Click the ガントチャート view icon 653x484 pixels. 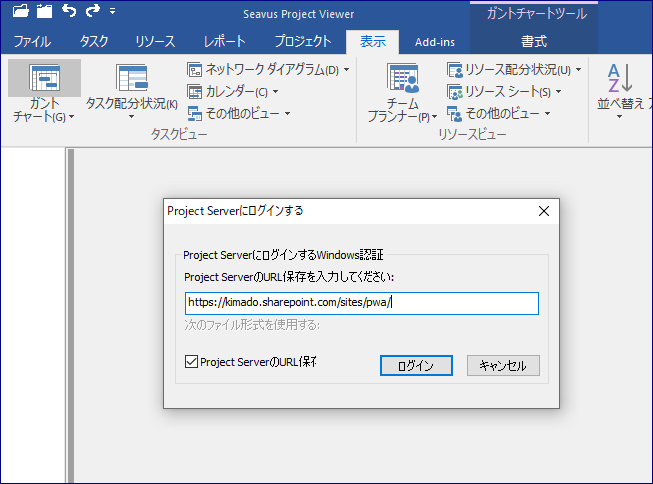pos(45,78)
